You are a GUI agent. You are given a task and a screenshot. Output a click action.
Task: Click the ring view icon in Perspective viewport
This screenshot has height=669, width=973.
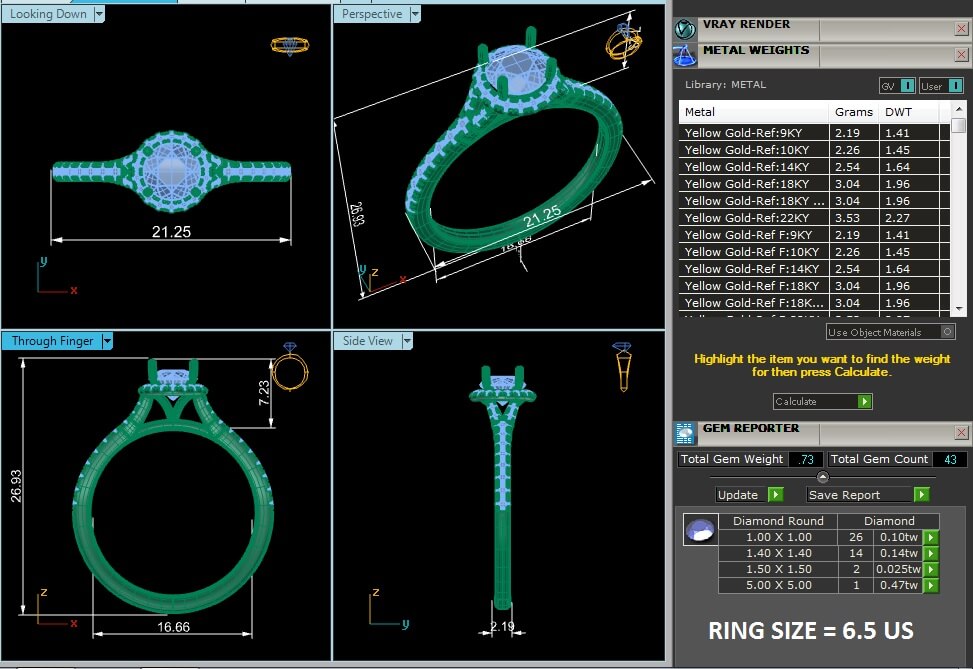click(x=621, y=43)
